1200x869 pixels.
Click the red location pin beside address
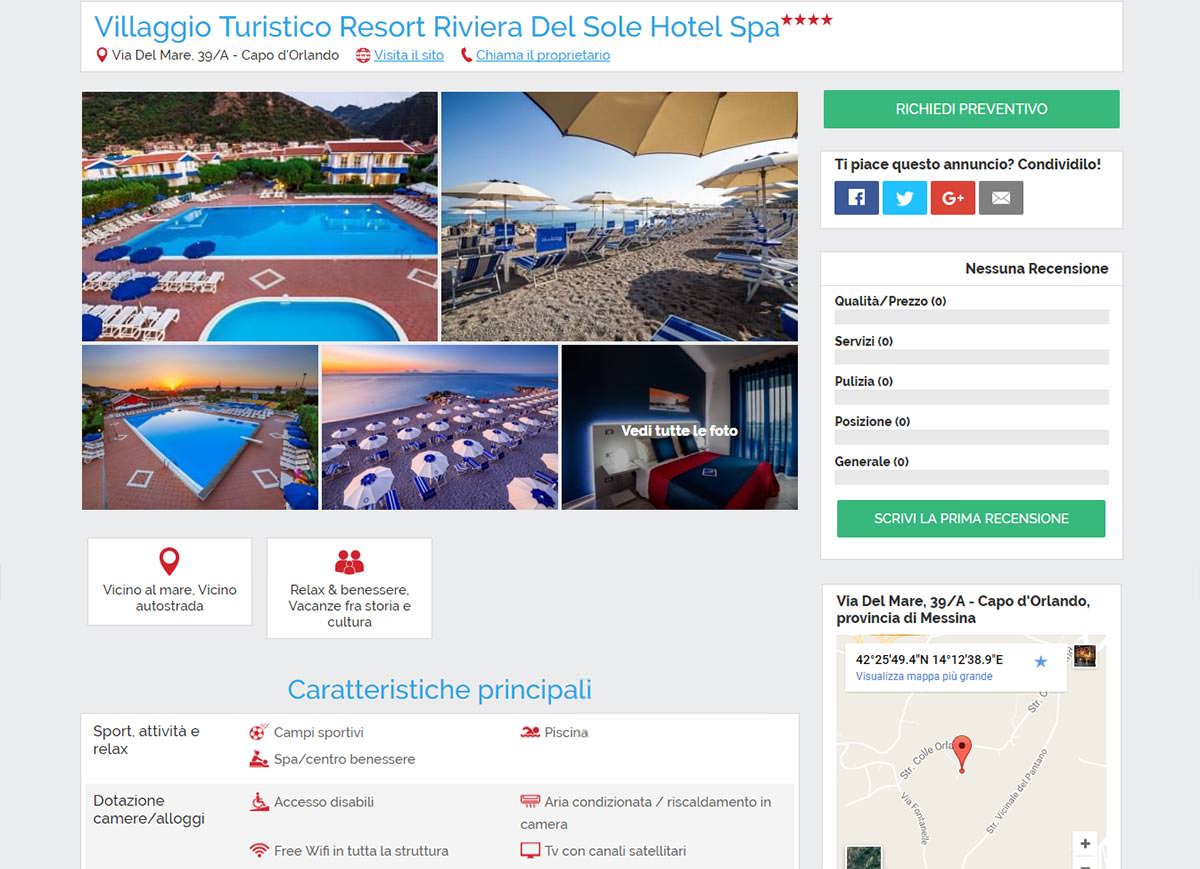coord(101,55)
